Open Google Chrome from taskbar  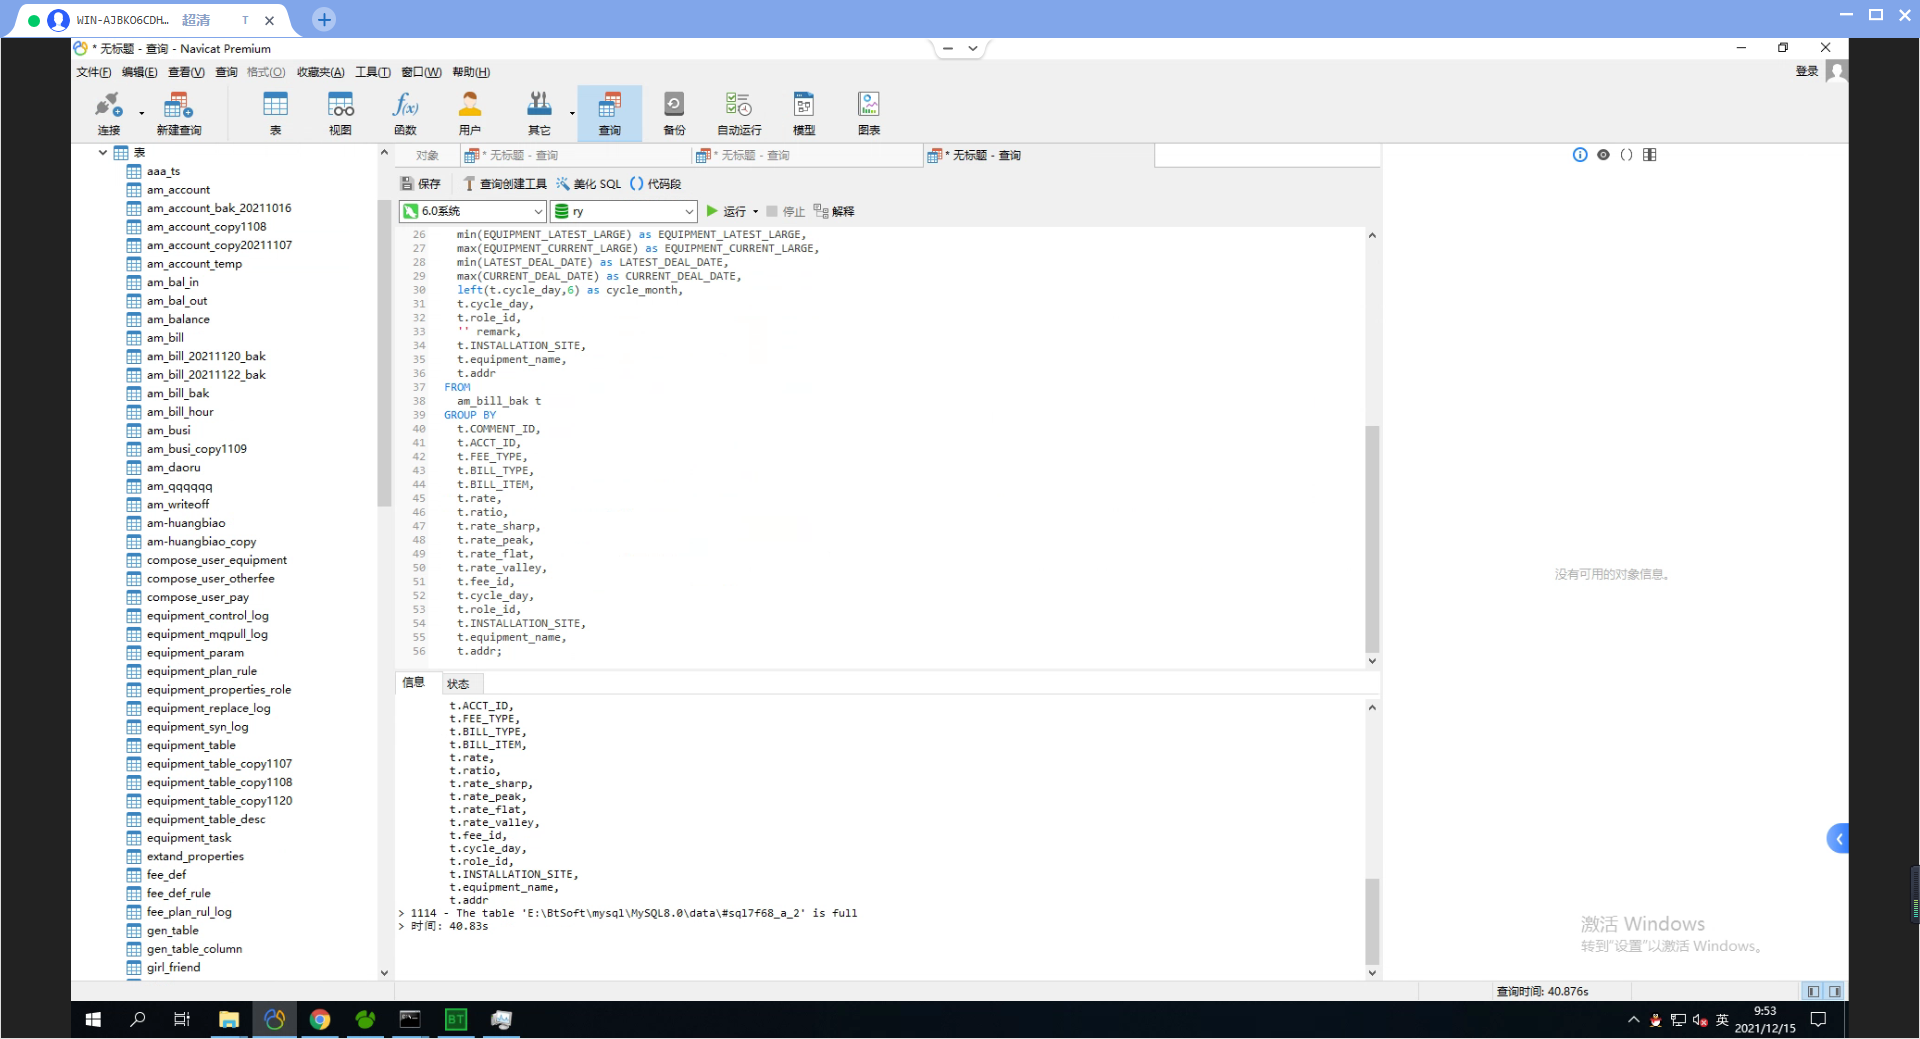(x=320, y=1019)
